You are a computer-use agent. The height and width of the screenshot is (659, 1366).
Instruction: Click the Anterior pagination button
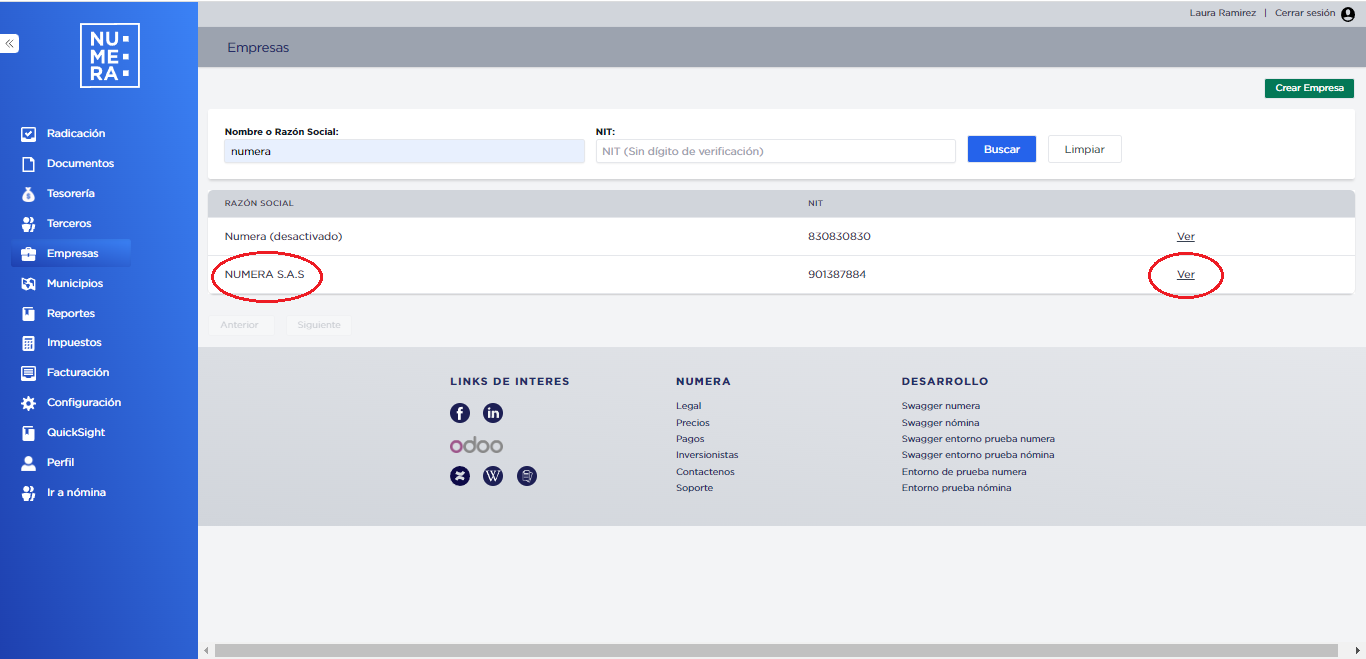pos(240,325)
